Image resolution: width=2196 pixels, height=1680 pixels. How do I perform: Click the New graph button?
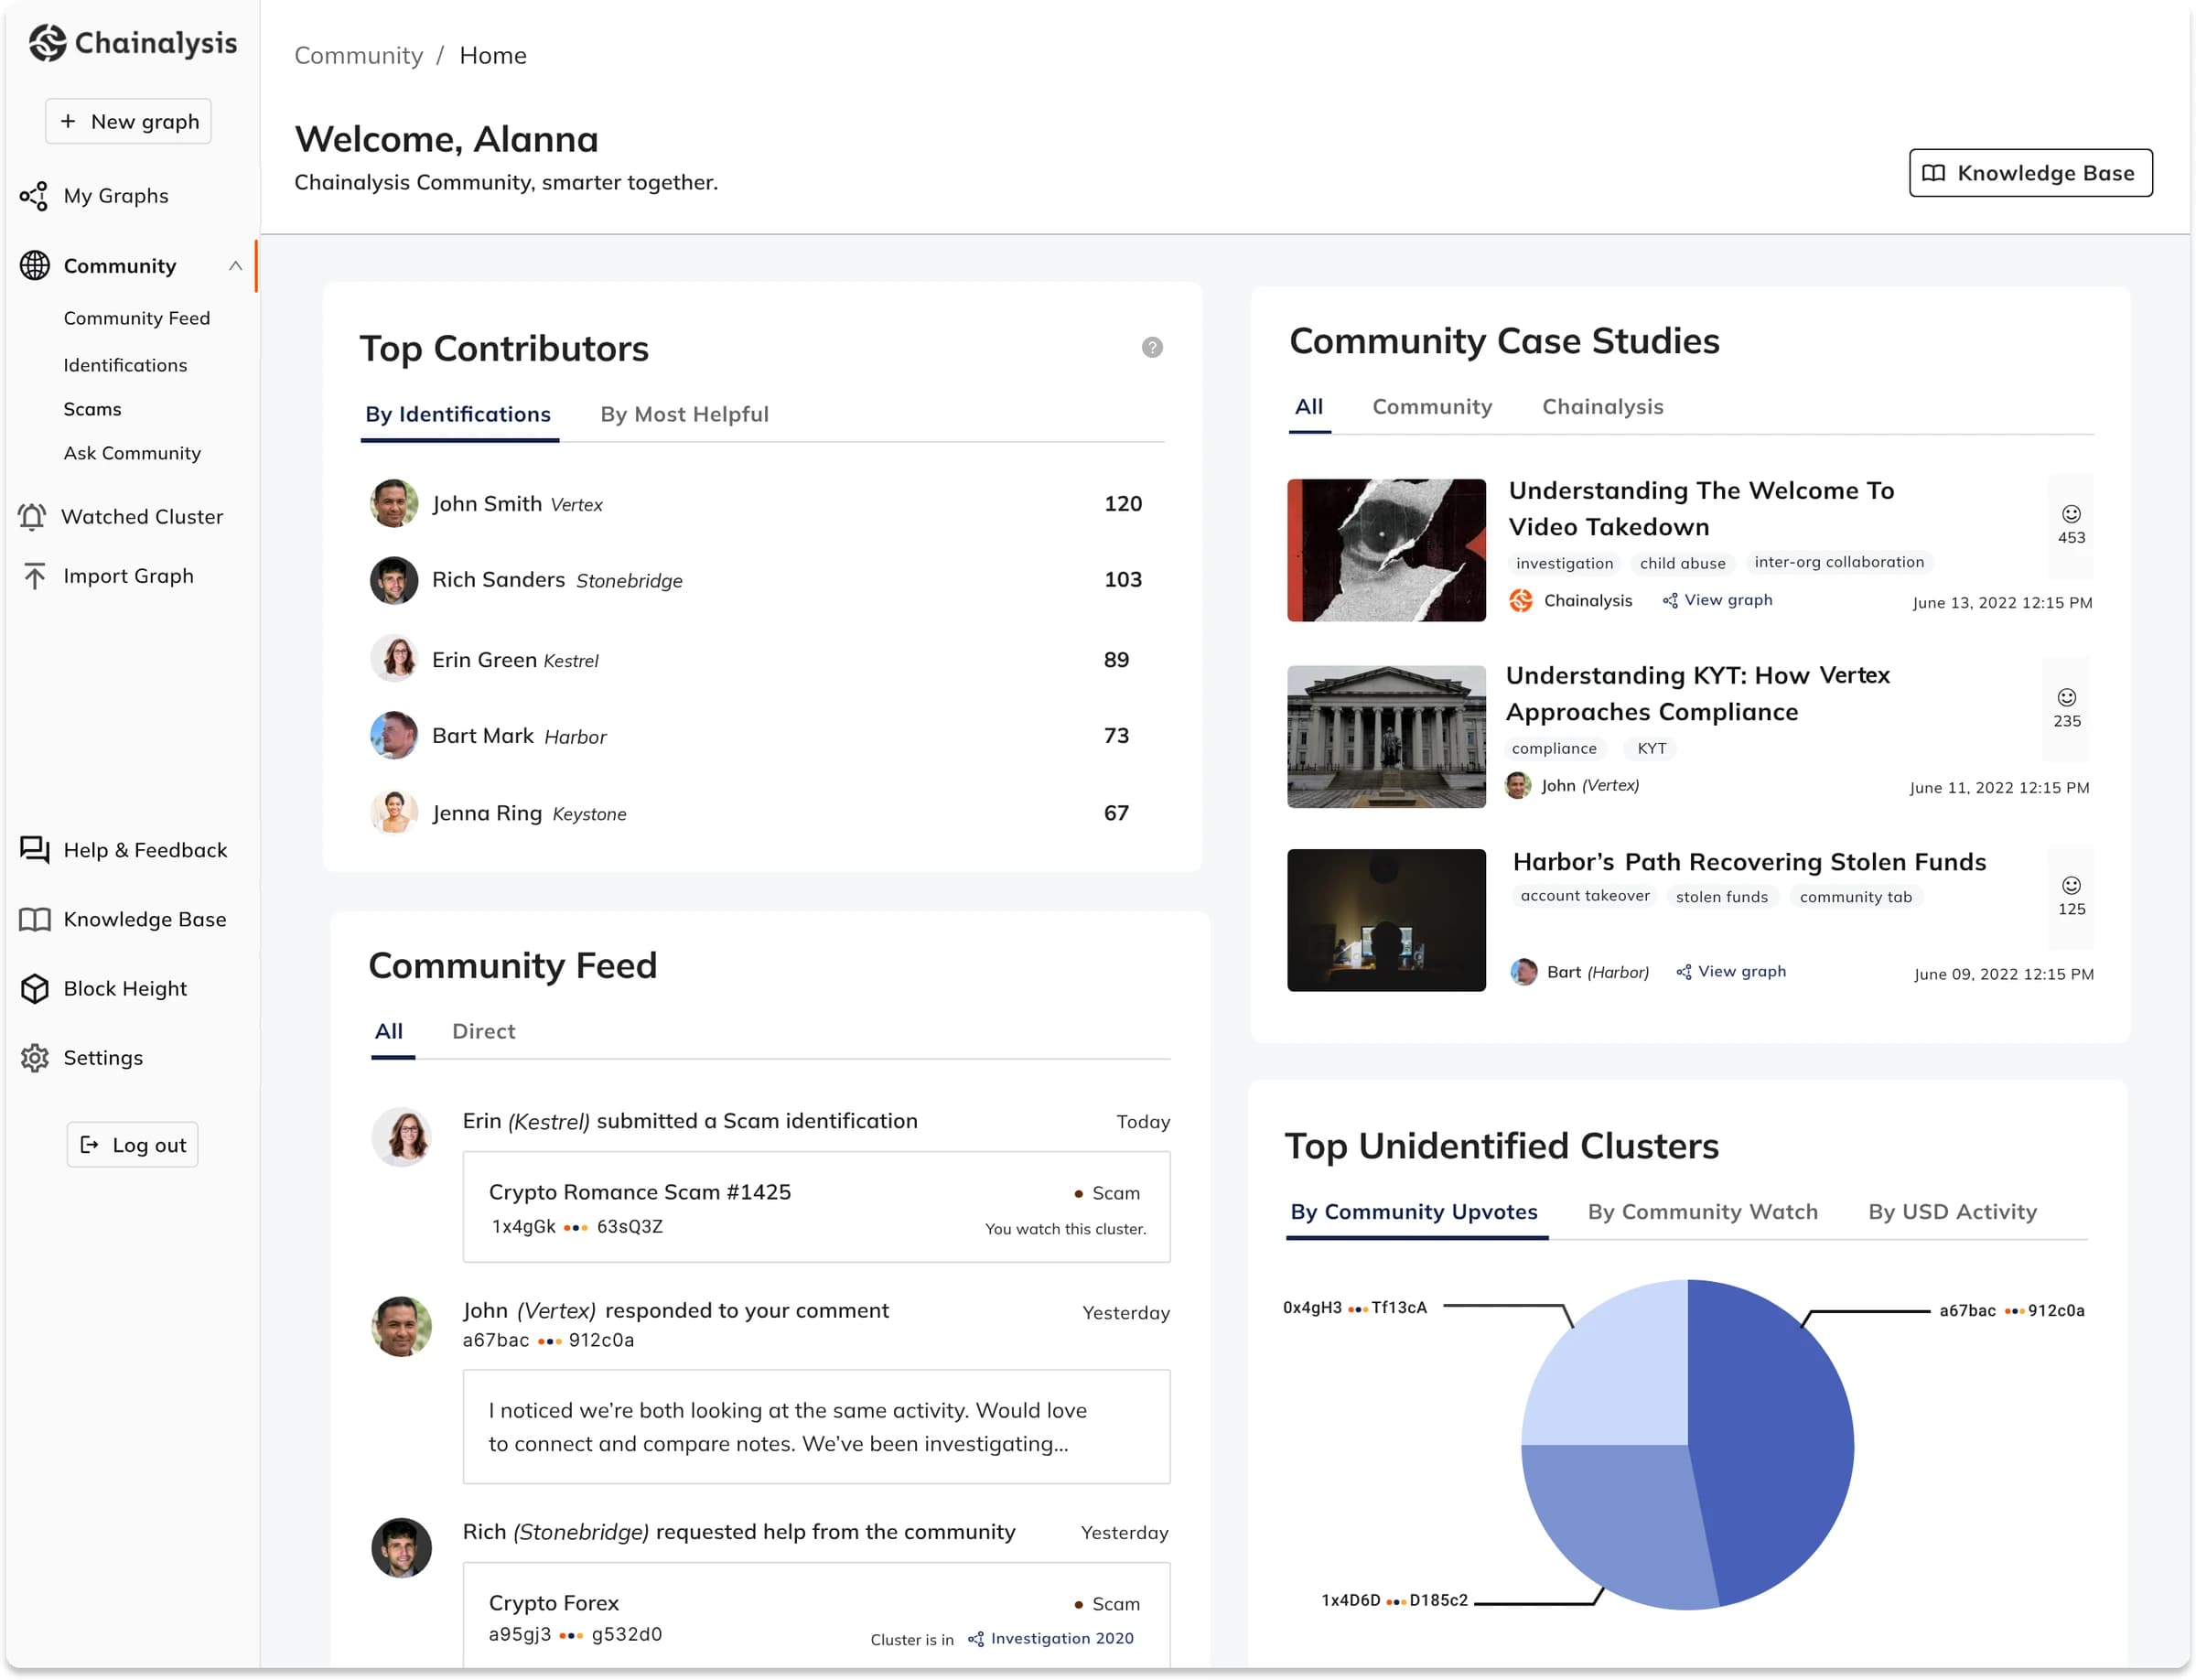pyautogui.click(x=128, y=121)
